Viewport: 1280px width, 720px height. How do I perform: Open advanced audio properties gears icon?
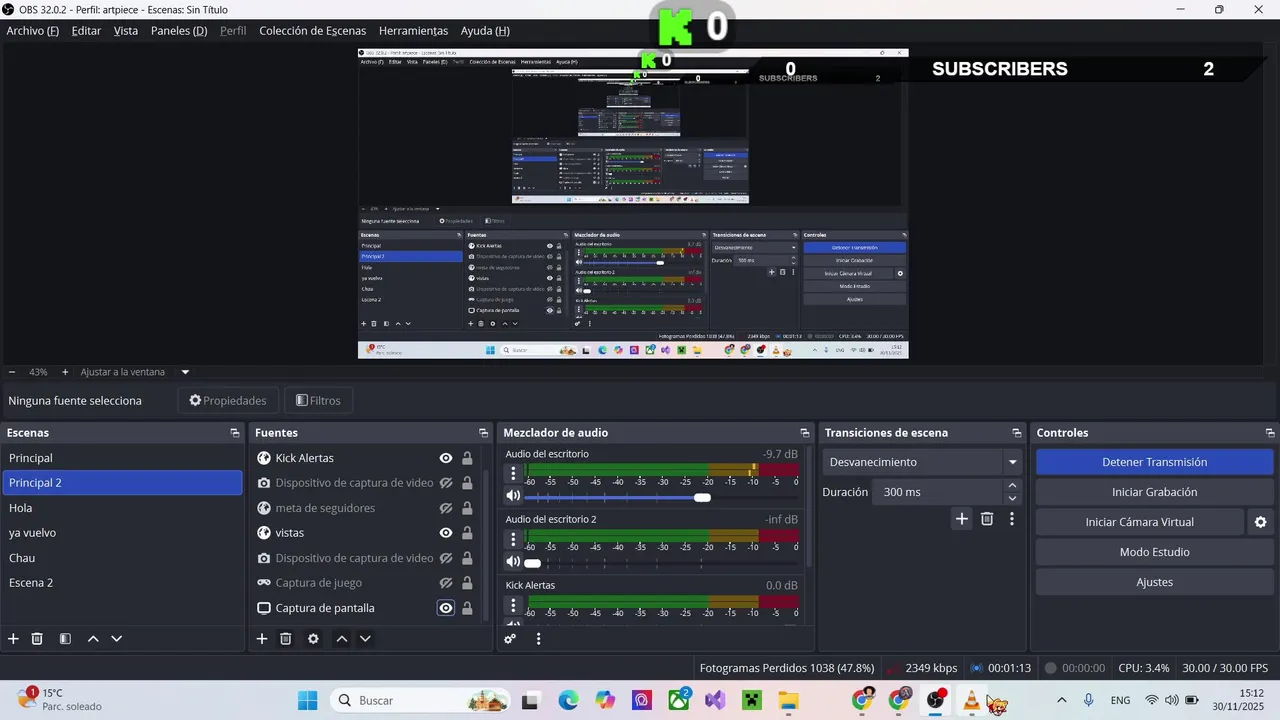[x=510, y=639]
